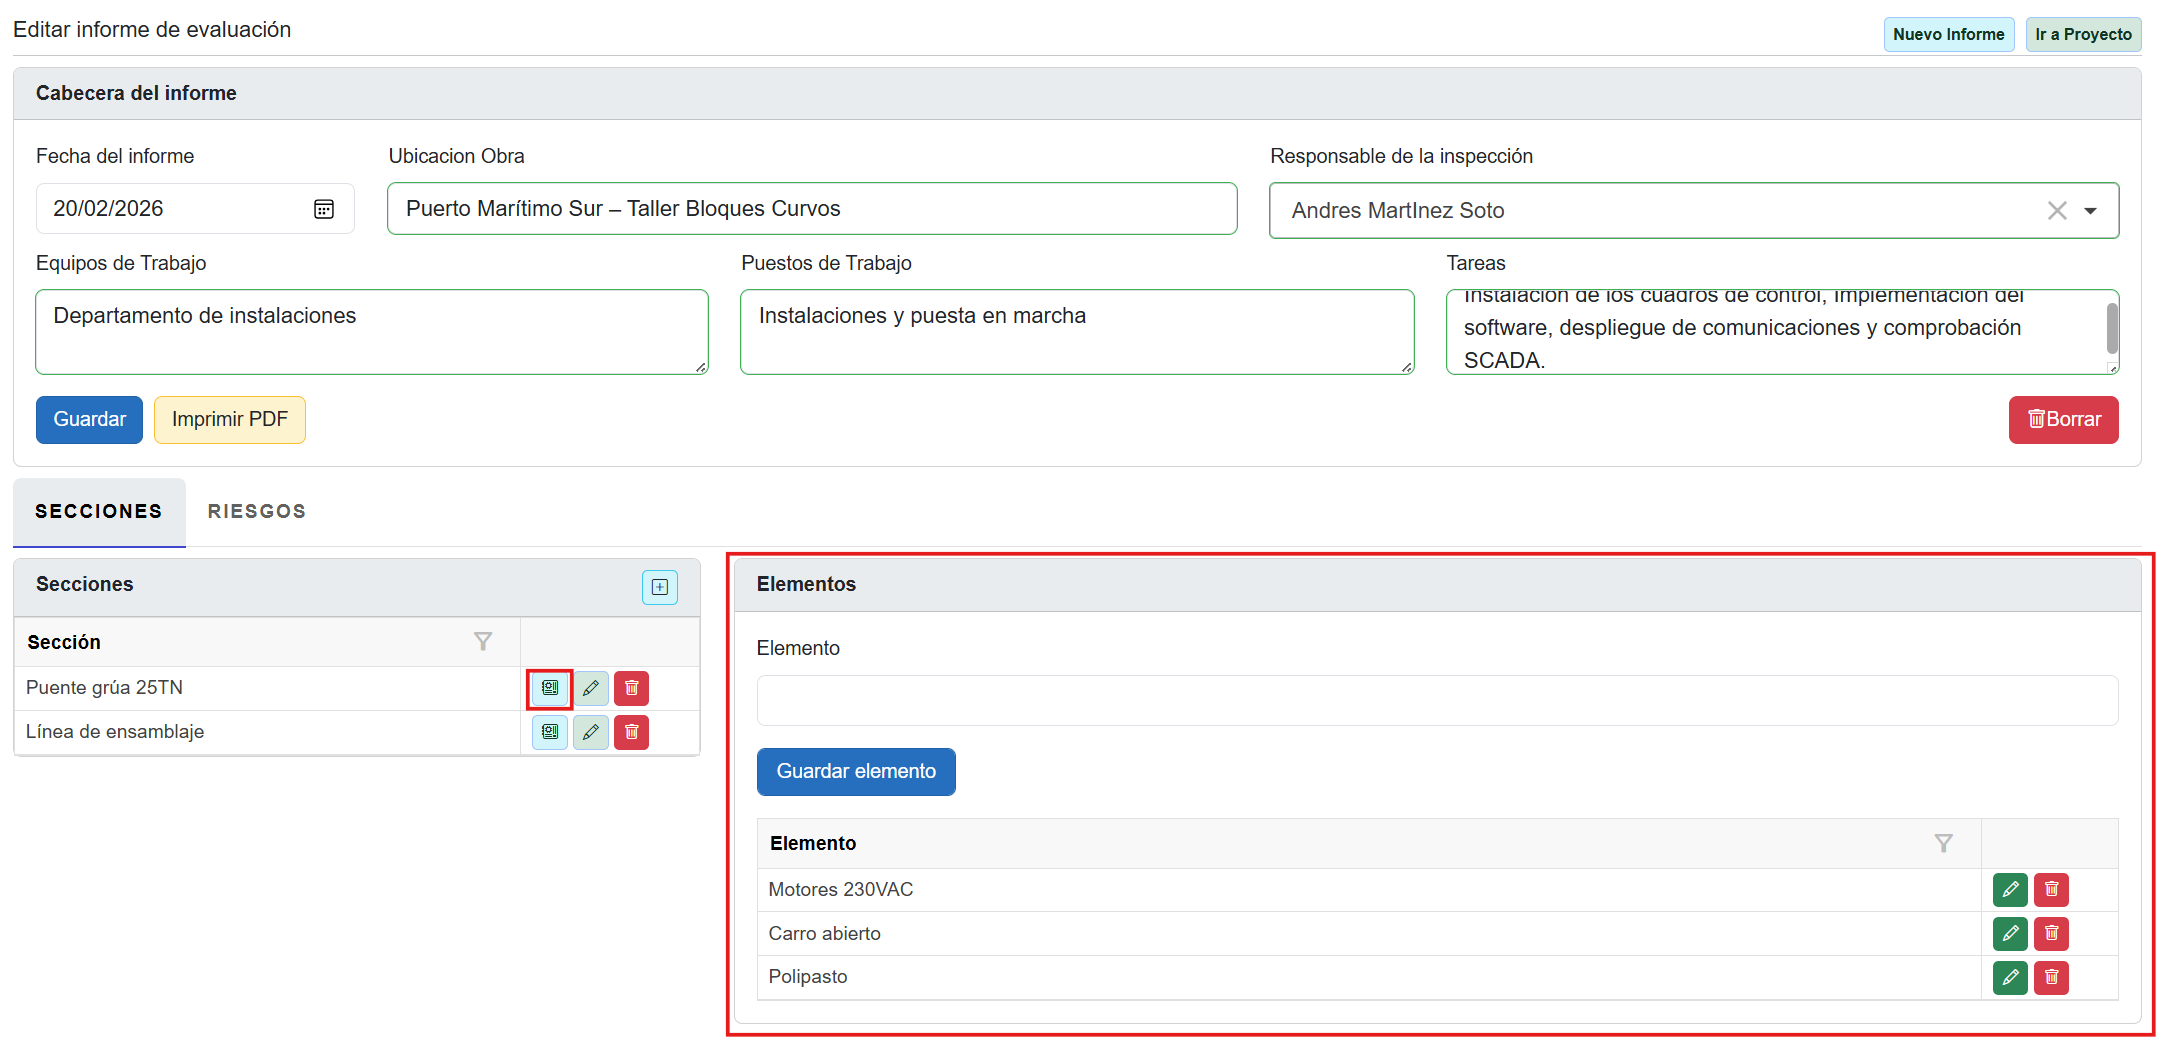This screenshot has height=1047, width=2167.
Task: Open the Elemento column filter
Action: pyautogui.click(x=1942, y=844)
